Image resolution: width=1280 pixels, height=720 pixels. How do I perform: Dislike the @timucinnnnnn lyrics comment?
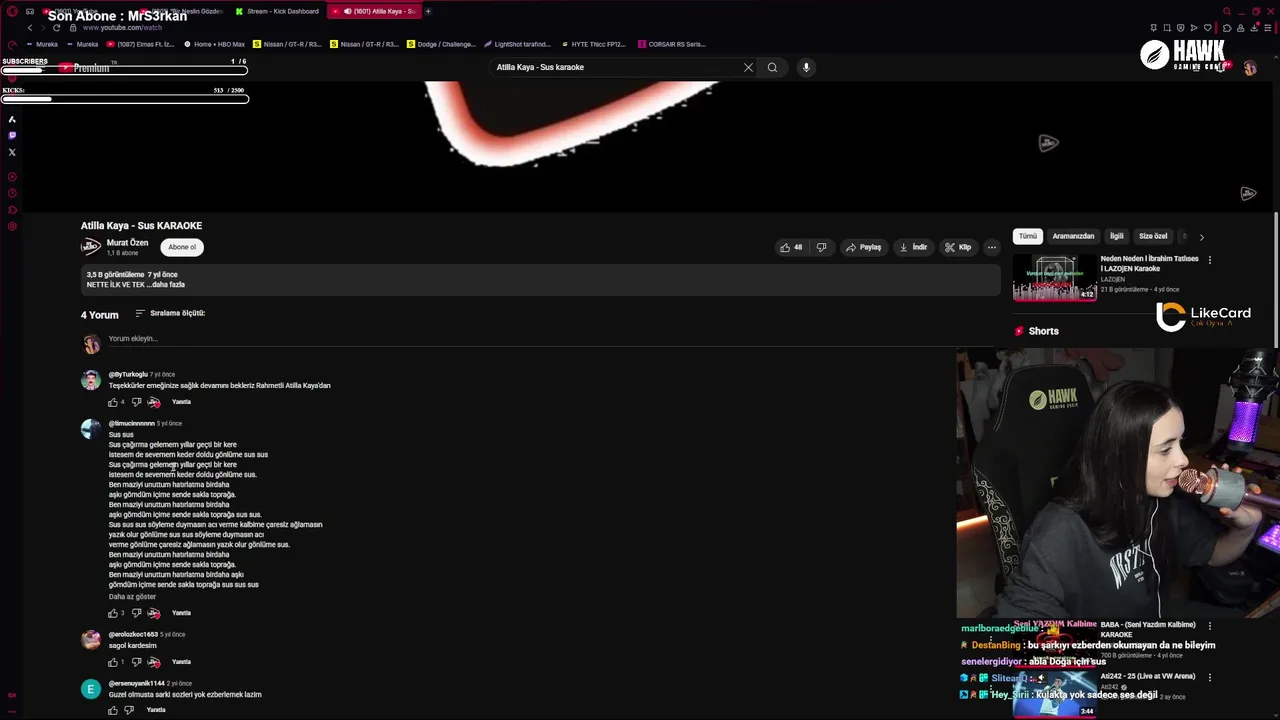tap(137, 613)
